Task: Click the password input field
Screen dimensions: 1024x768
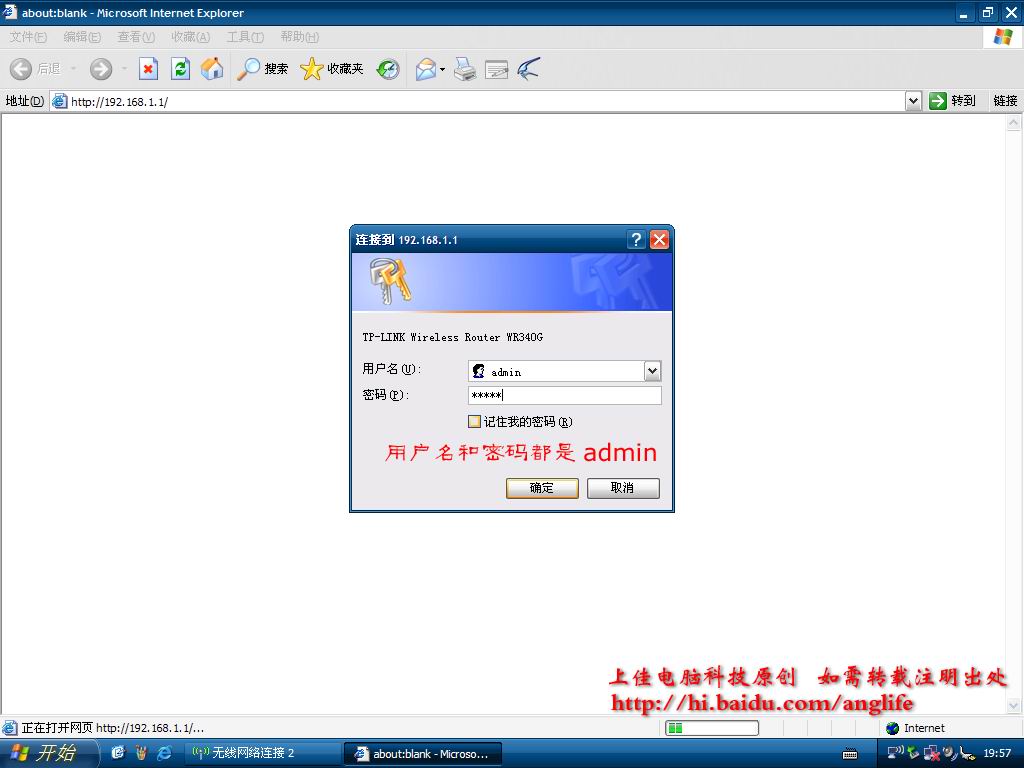Action: (564, 395)
